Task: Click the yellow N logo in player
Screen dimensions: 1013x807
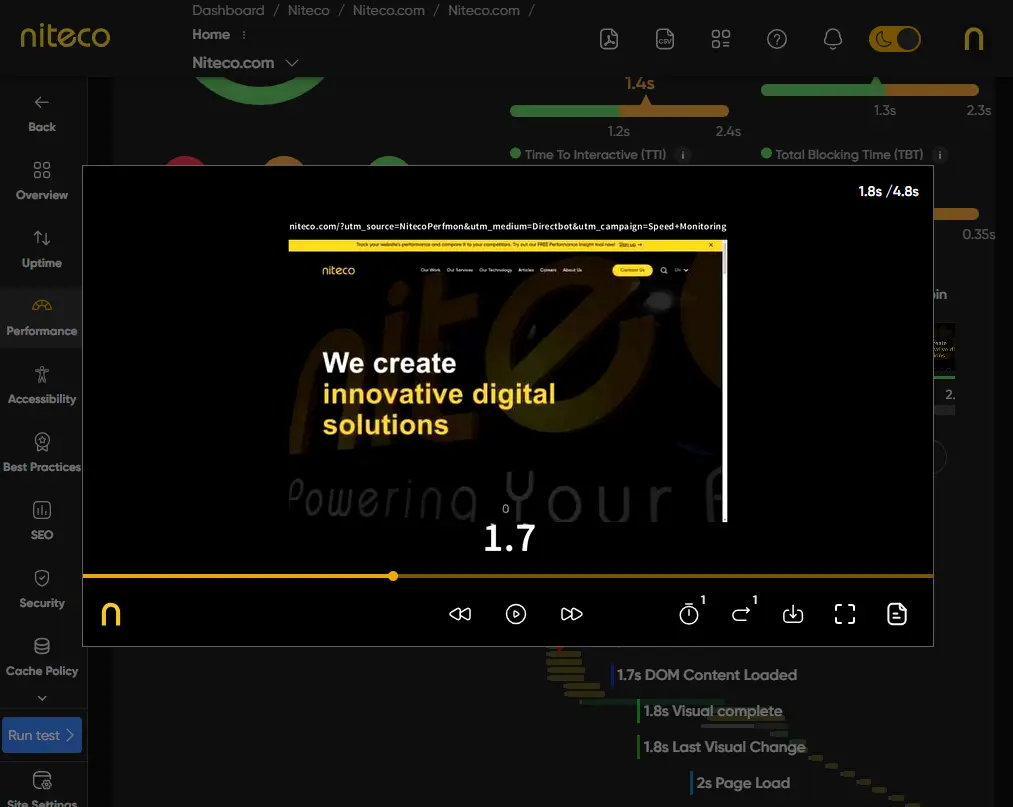Action: tap(111, 614)
